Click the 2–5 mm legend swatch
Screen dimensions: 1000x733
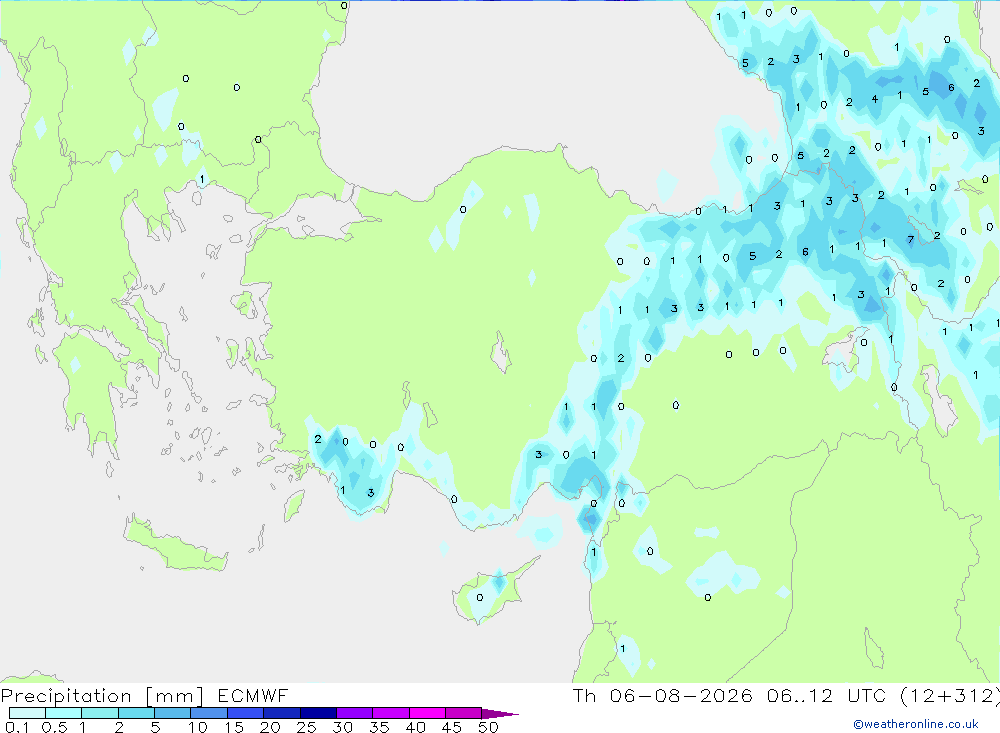[136, 713]
